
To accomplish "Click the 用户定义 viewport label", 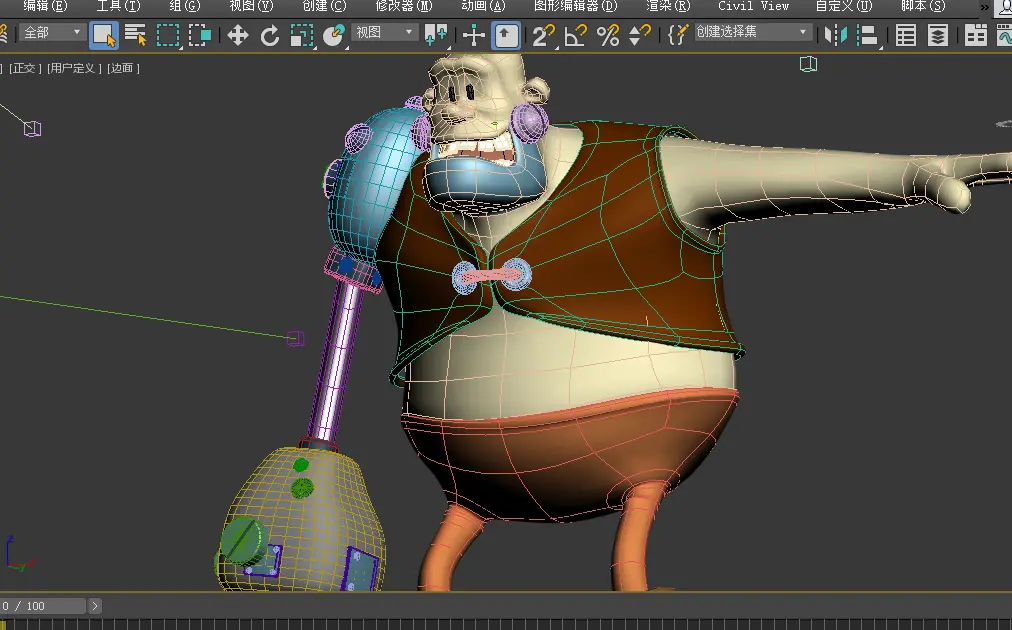I will tap(74, 68).
